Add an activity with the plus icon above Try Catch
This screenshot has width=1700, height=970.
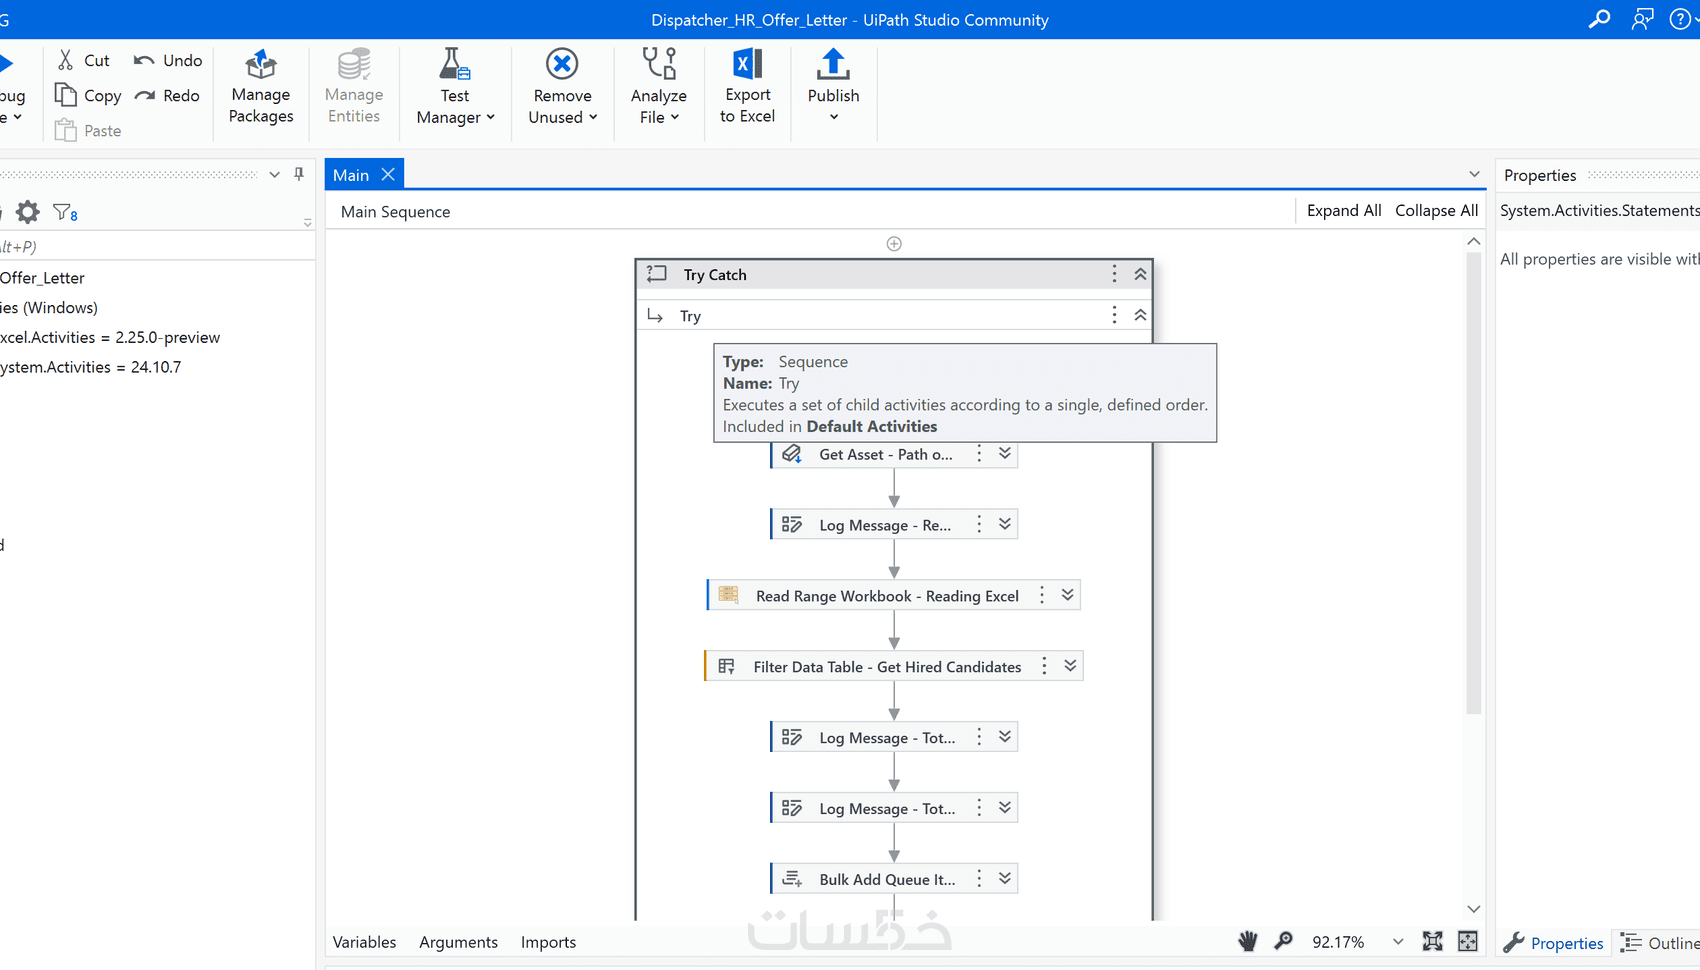pyautogui.click(x=894, y=244)
